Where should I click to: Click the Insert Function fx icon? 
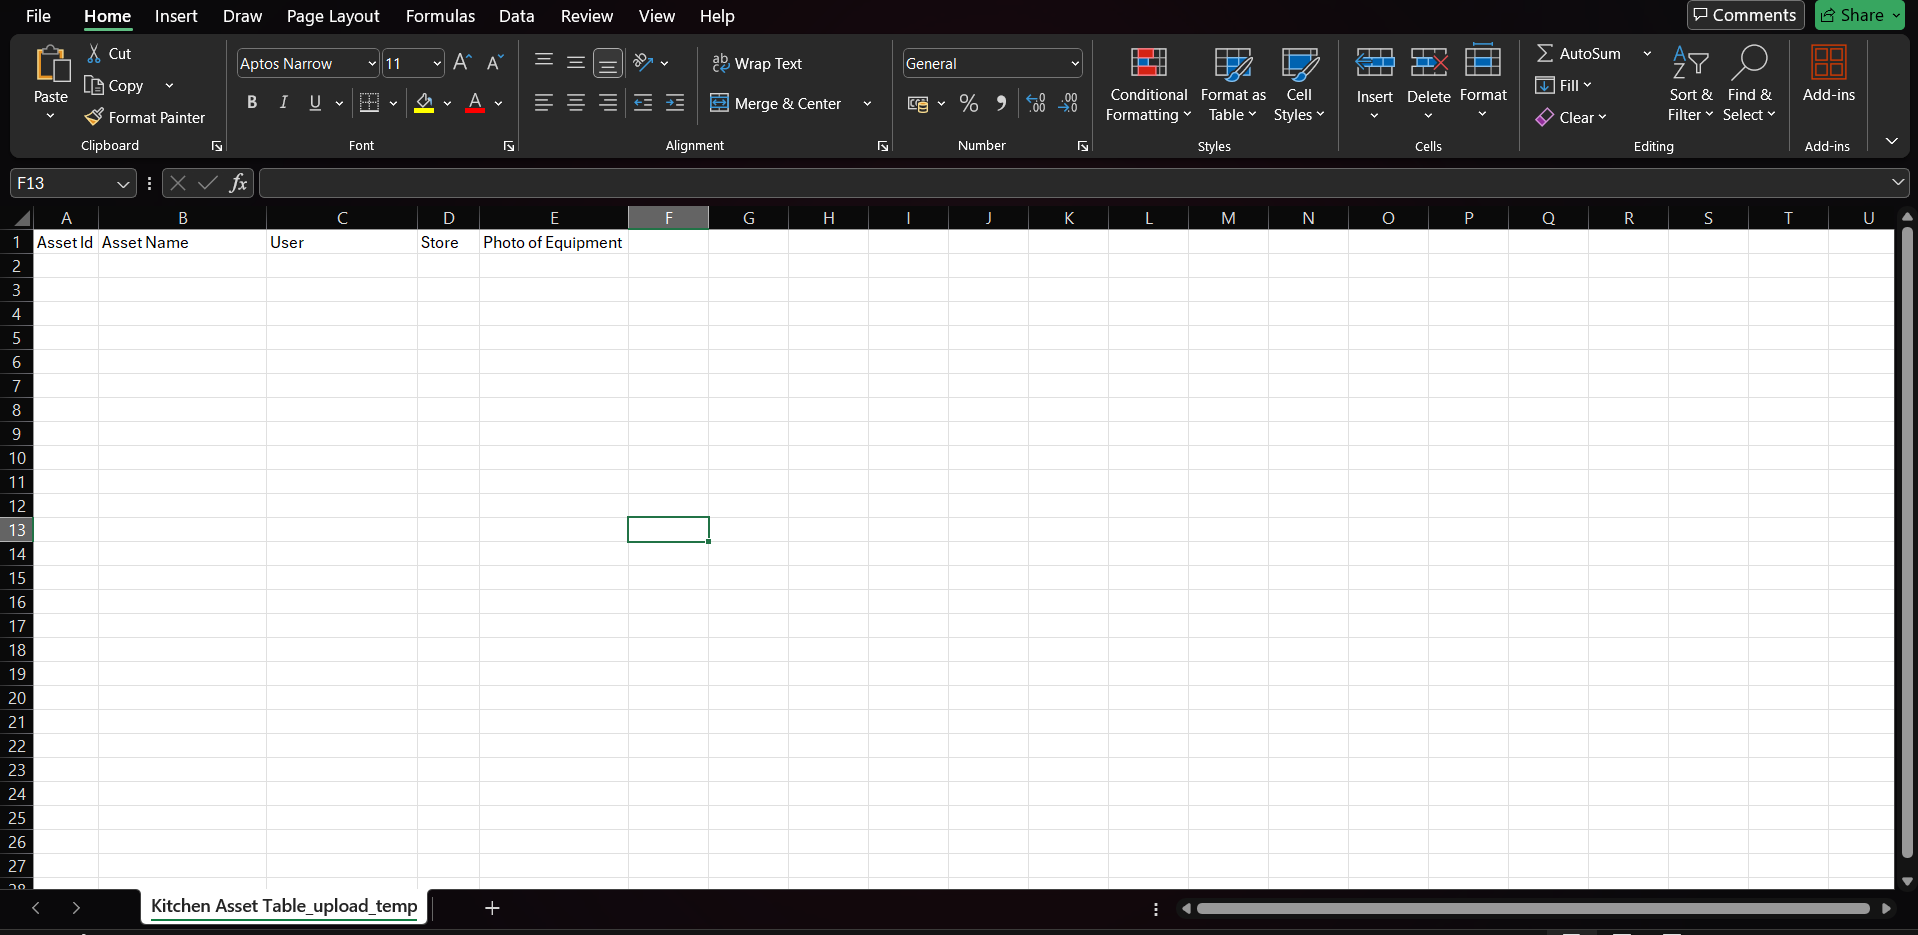(x=238, y=183)
